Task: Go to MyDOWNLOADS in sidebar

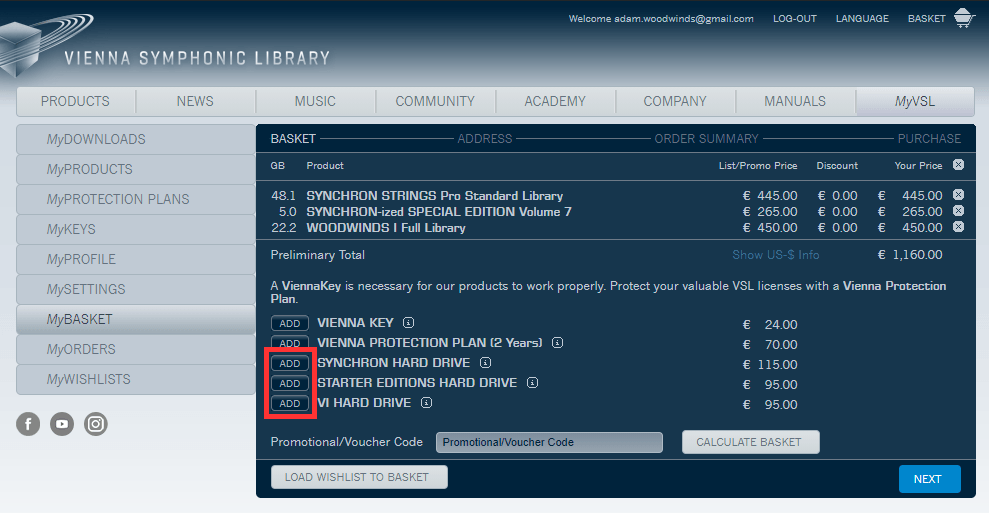Action: (x=136, y=139)
